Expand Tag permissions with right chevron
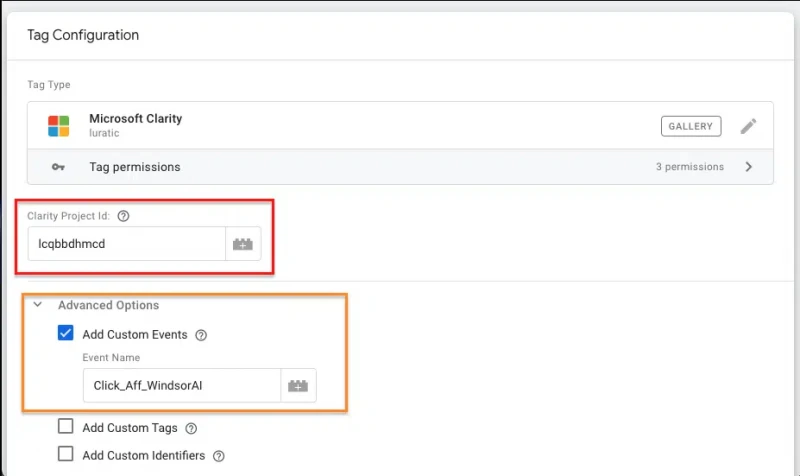 pos(748,167)
